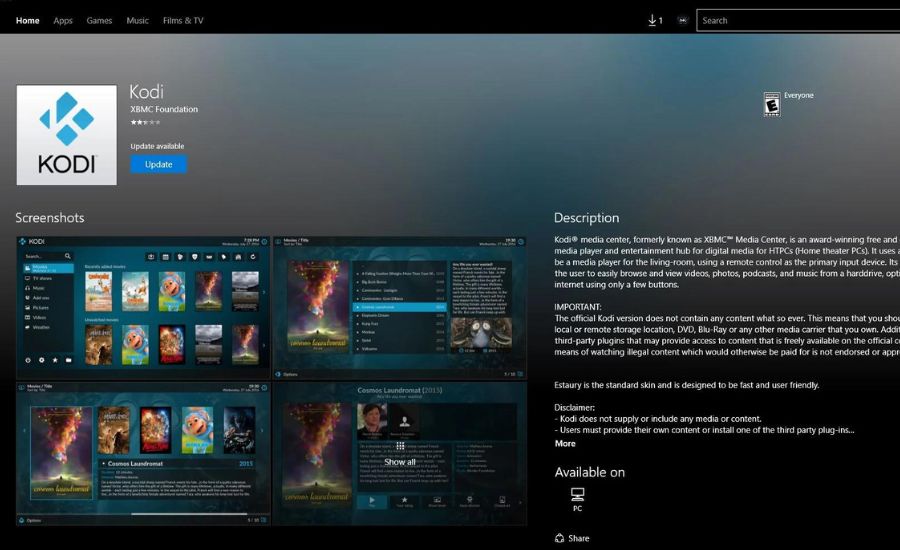This screenshot has height=550, width=900.
Task: Click the IMPORTANT: paragraph label
Action: [x=577, y=307]
